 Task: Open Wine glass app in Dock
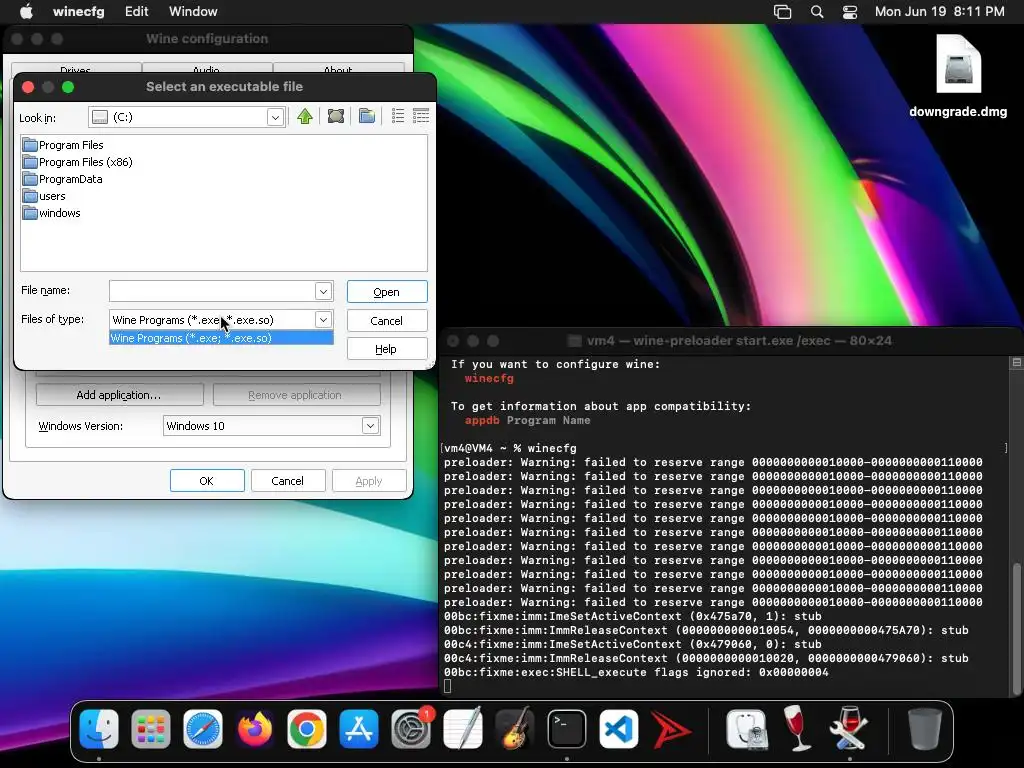point(797,729)
